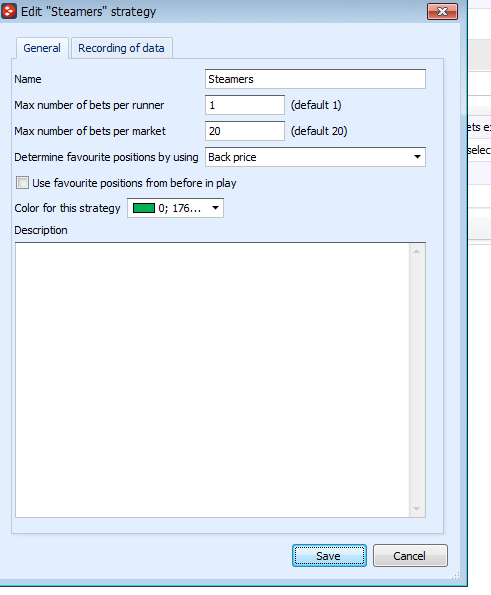Enable Use favourite positions from before in play
The height and width of the screenshot is (595, 491).
(x=22, y=183)
